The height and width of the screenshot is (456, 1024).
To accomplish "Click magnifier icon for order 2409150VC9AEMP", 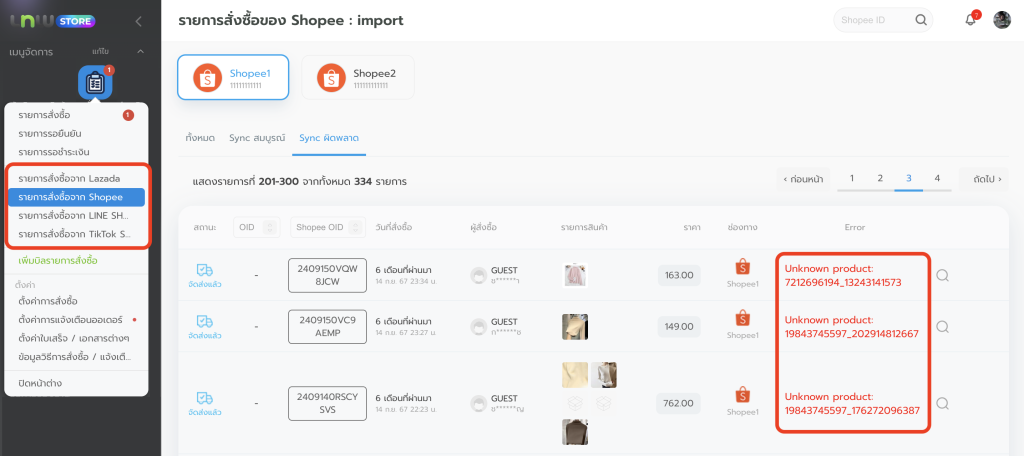I will 942,326.
